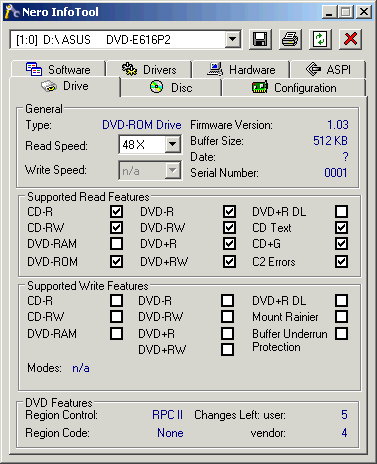Click the vendor changes left value 4
The height and width of the screenshot is (464, 377).
coord(344,433)
